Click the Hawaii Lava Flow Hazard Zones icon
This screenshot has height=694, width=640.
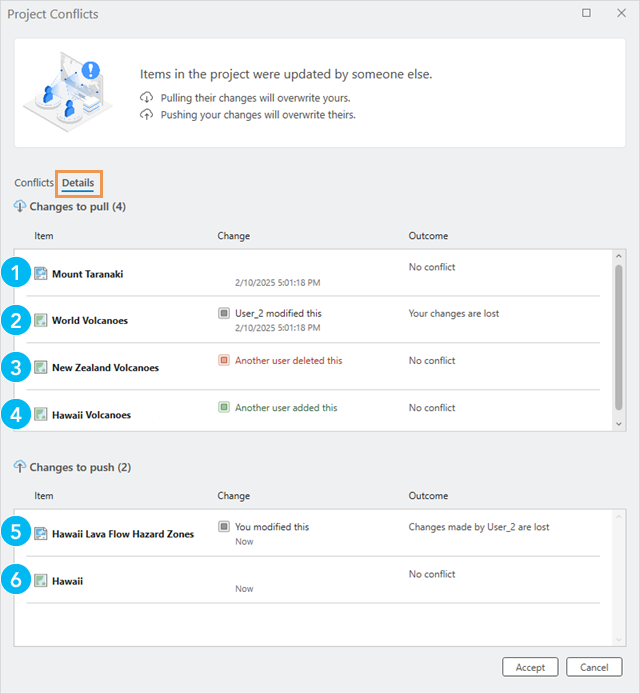coord(41,534)
